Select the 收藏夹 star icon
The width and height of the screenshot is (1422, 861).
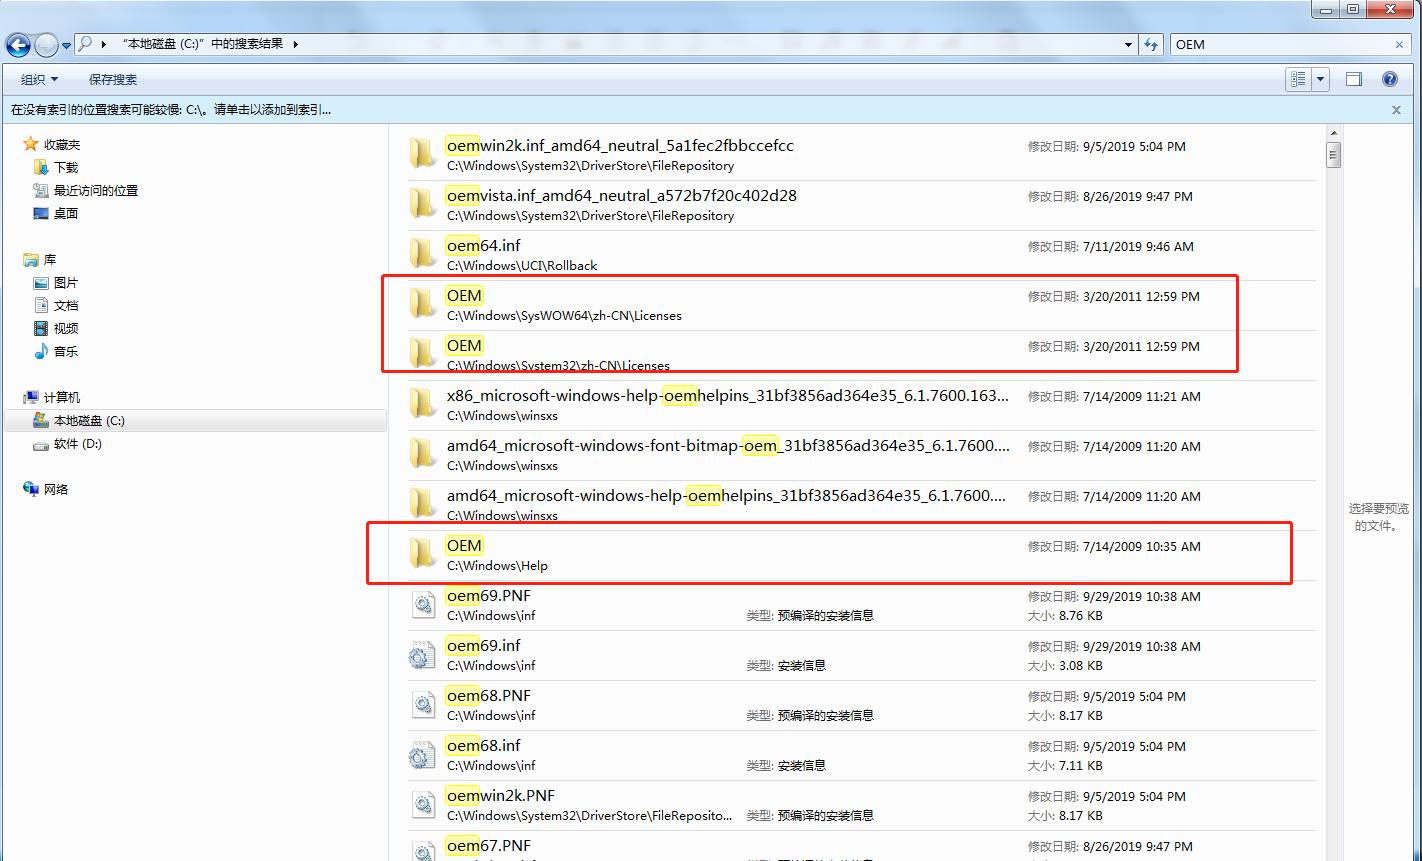pyautogui.click(x=31, y=144)
